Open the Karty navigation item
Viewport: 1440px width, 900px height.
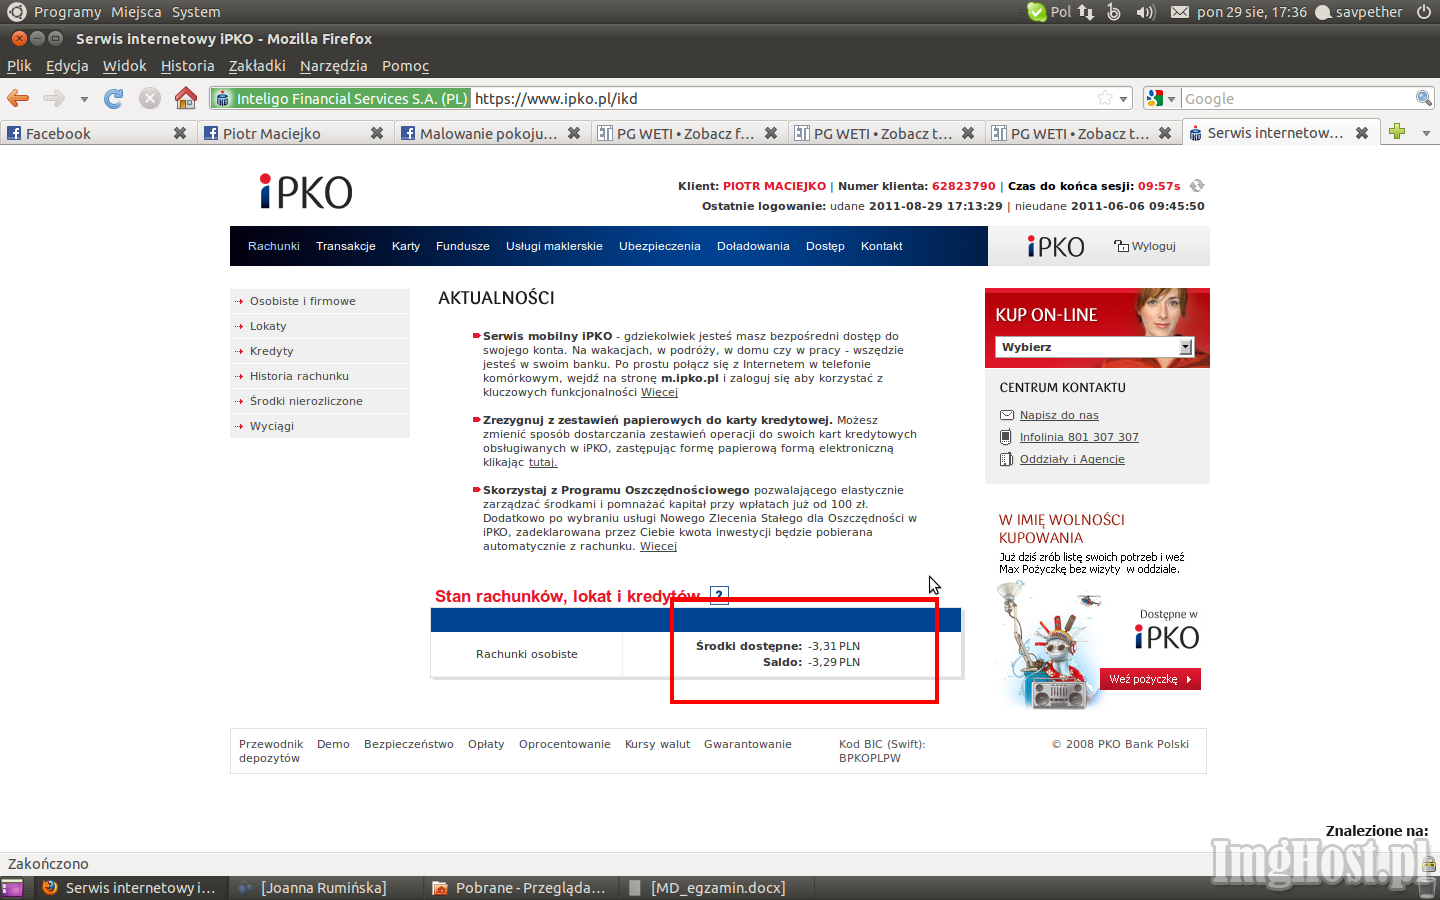click(x=406, y=246)
